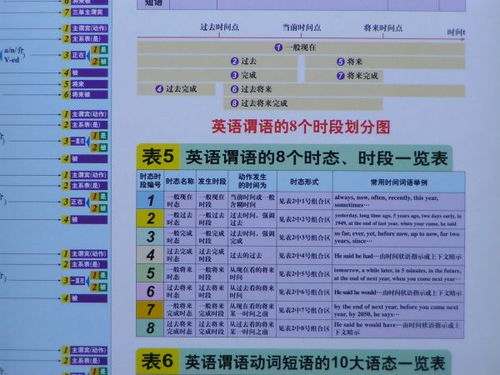The image size is (500, 375).
Task: Click the heading 英语谓语的8个时态、时段一览表
Action: (x=316, y=158)
